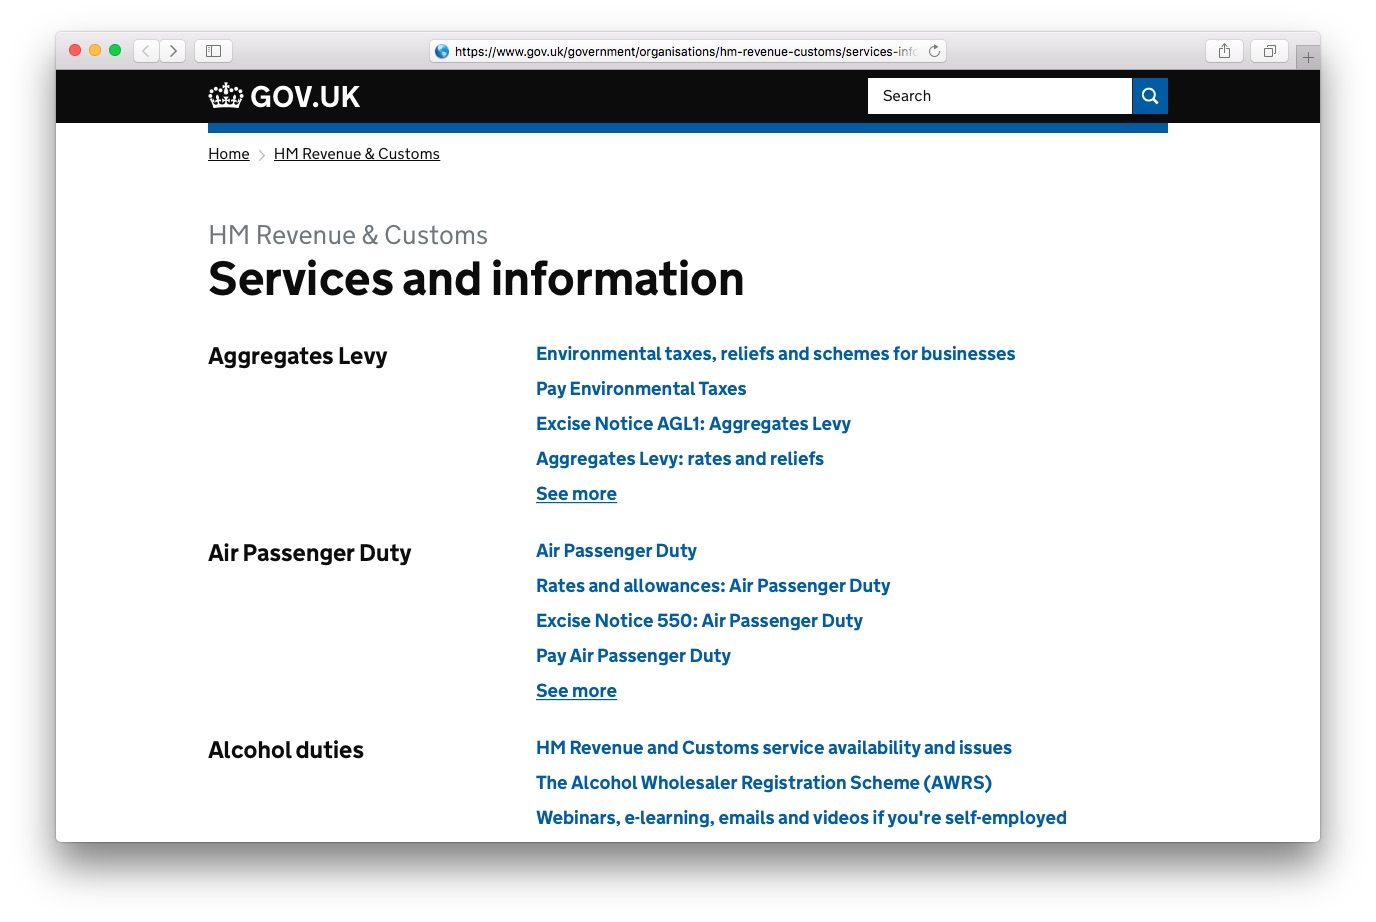Click the Safari back arrow button
1376x922 pixels.
[147, 51]
